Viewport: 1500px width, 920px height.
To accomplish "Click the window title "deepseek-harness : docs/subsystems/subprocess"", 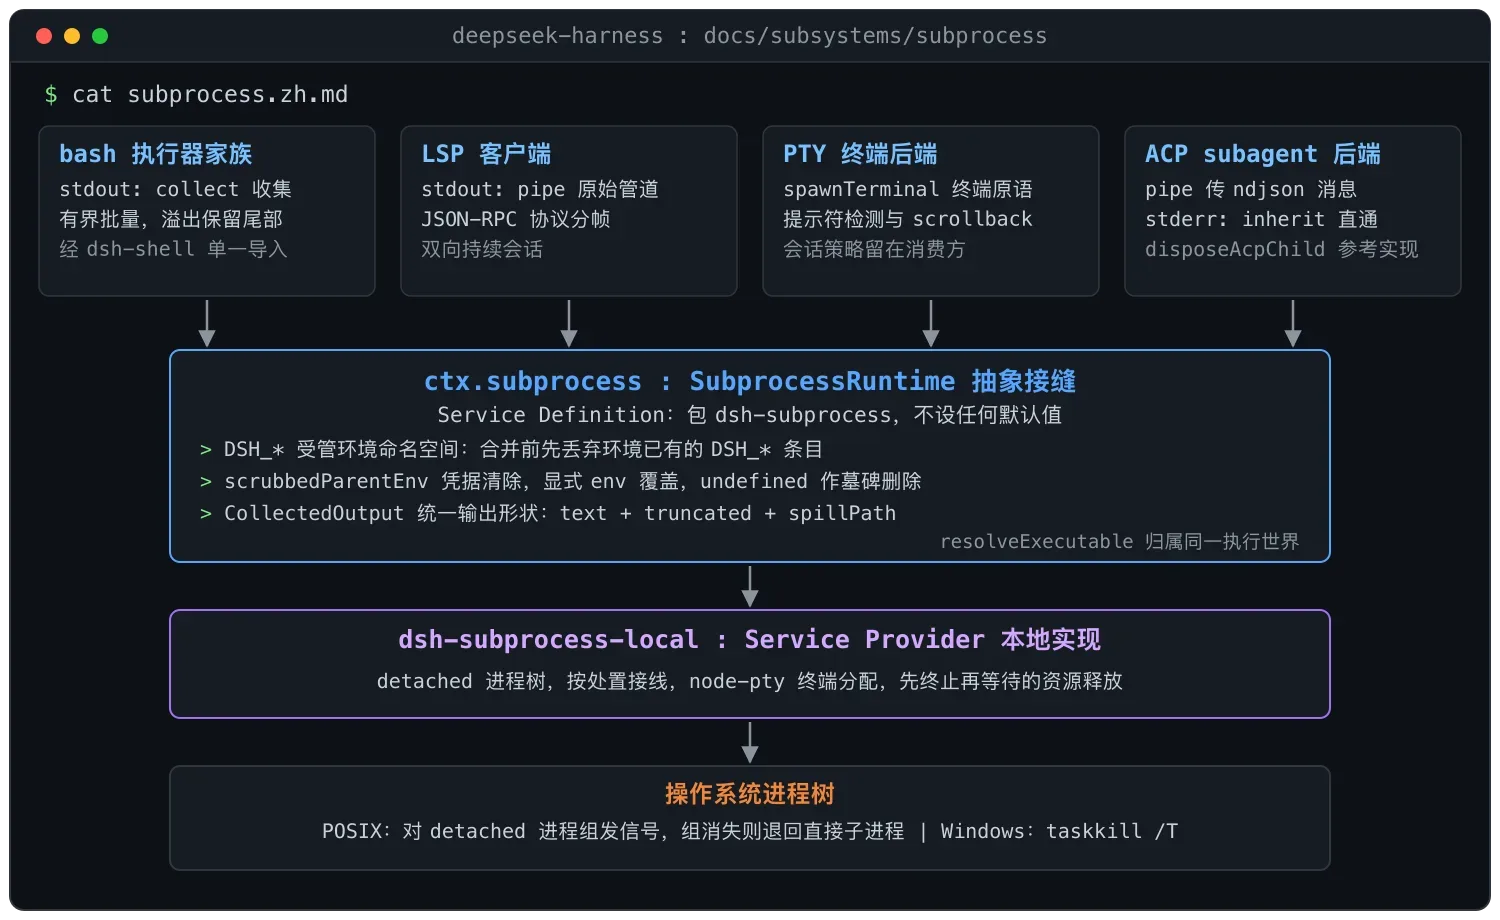I will (x=749, y=36).
